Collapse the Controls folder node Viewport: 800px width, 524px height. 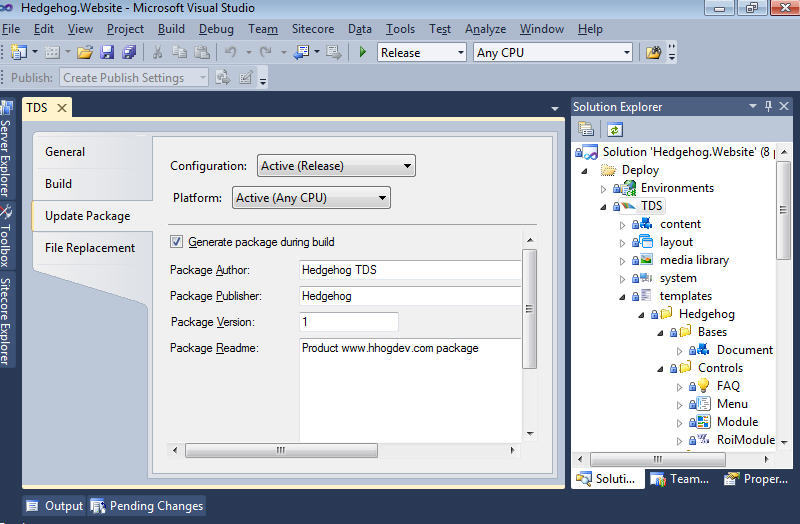[660, 368]
